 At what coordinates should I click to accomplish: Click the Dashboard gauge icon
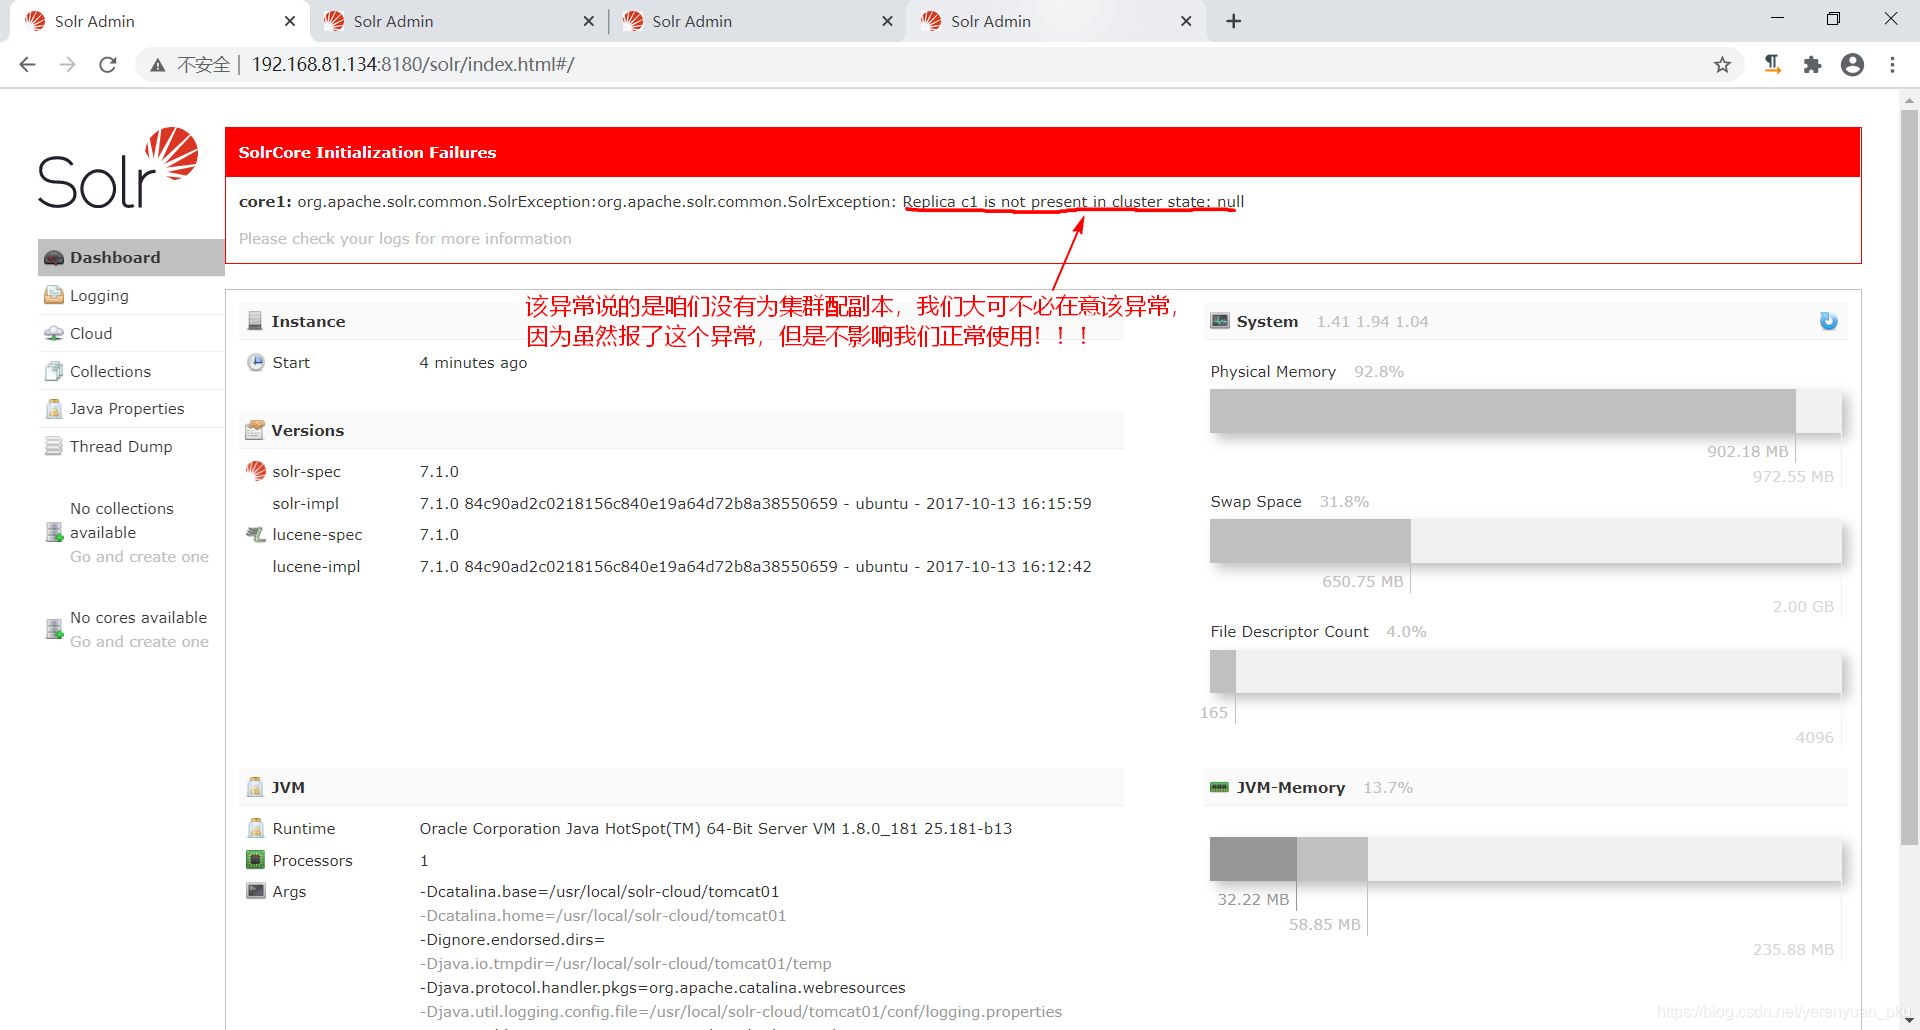tap(54, 258)
